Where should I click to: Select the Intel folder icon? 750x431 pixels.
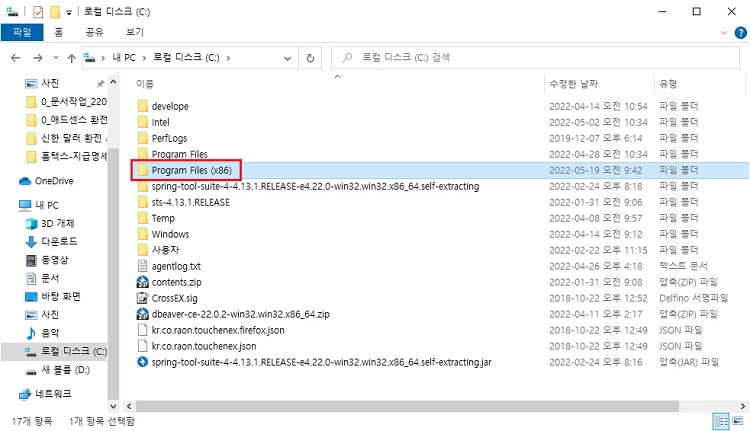(143, 122)
